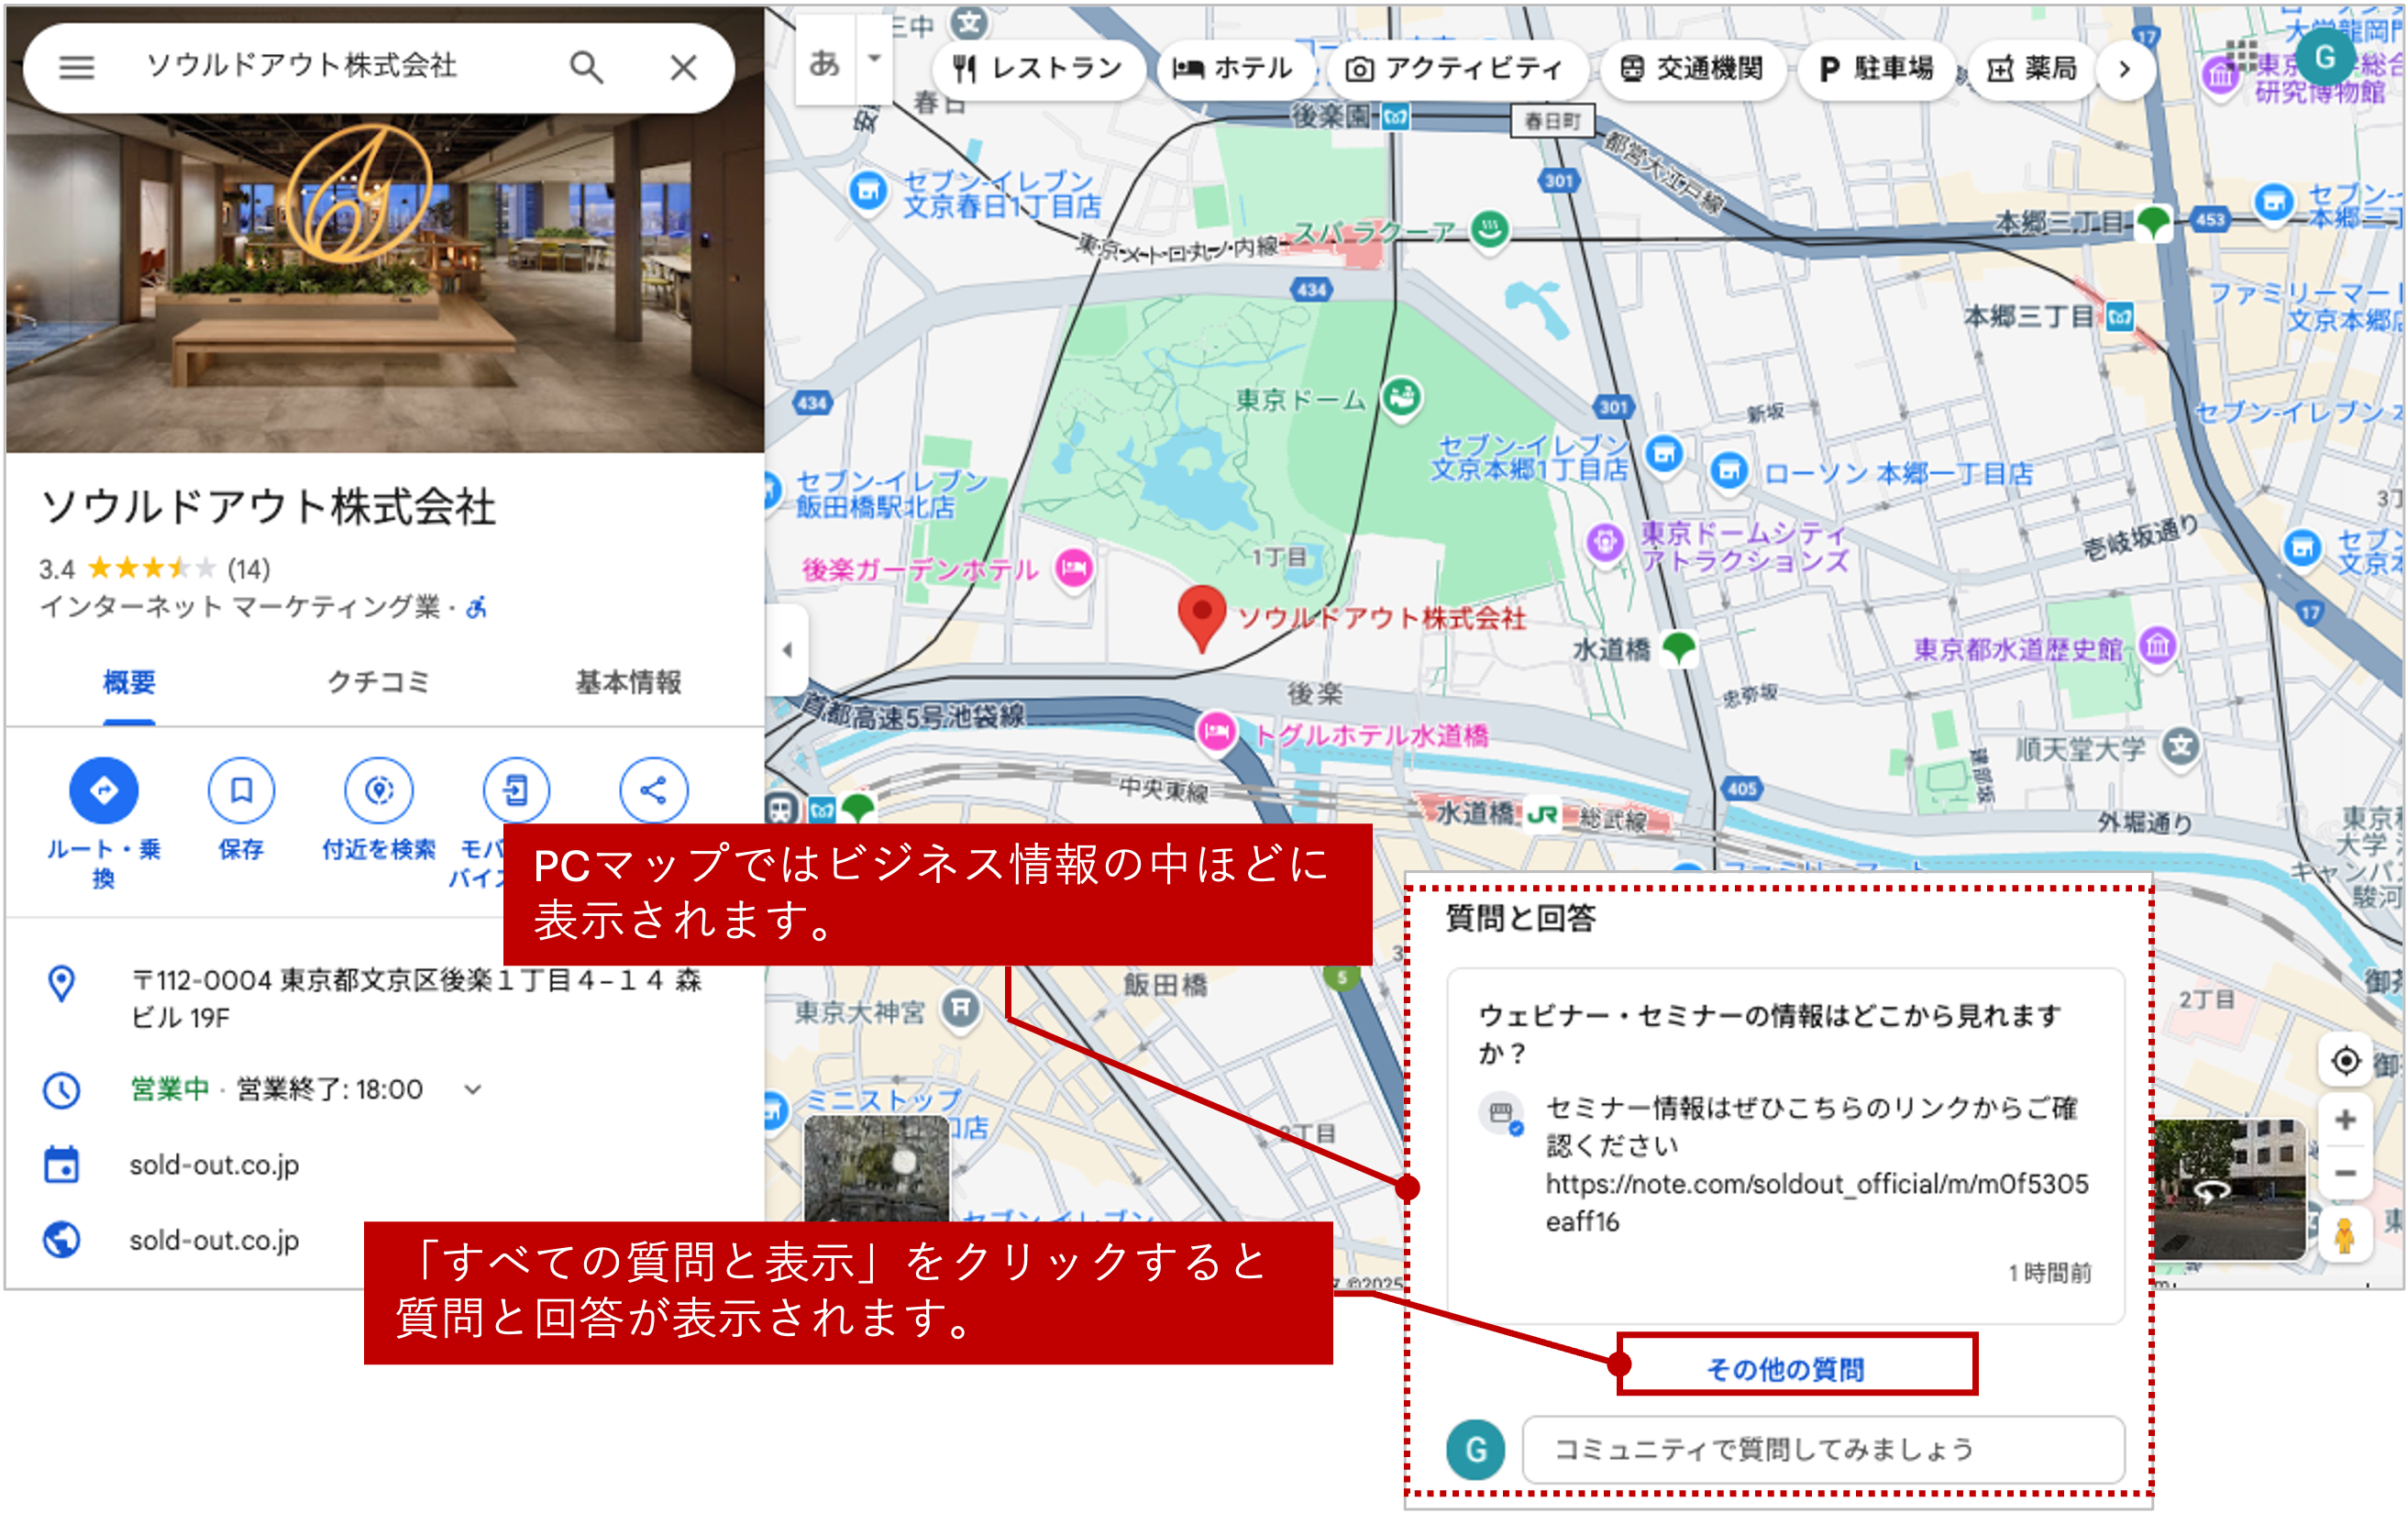Click the ルート・乗換 directions icon

pos(103,791)
